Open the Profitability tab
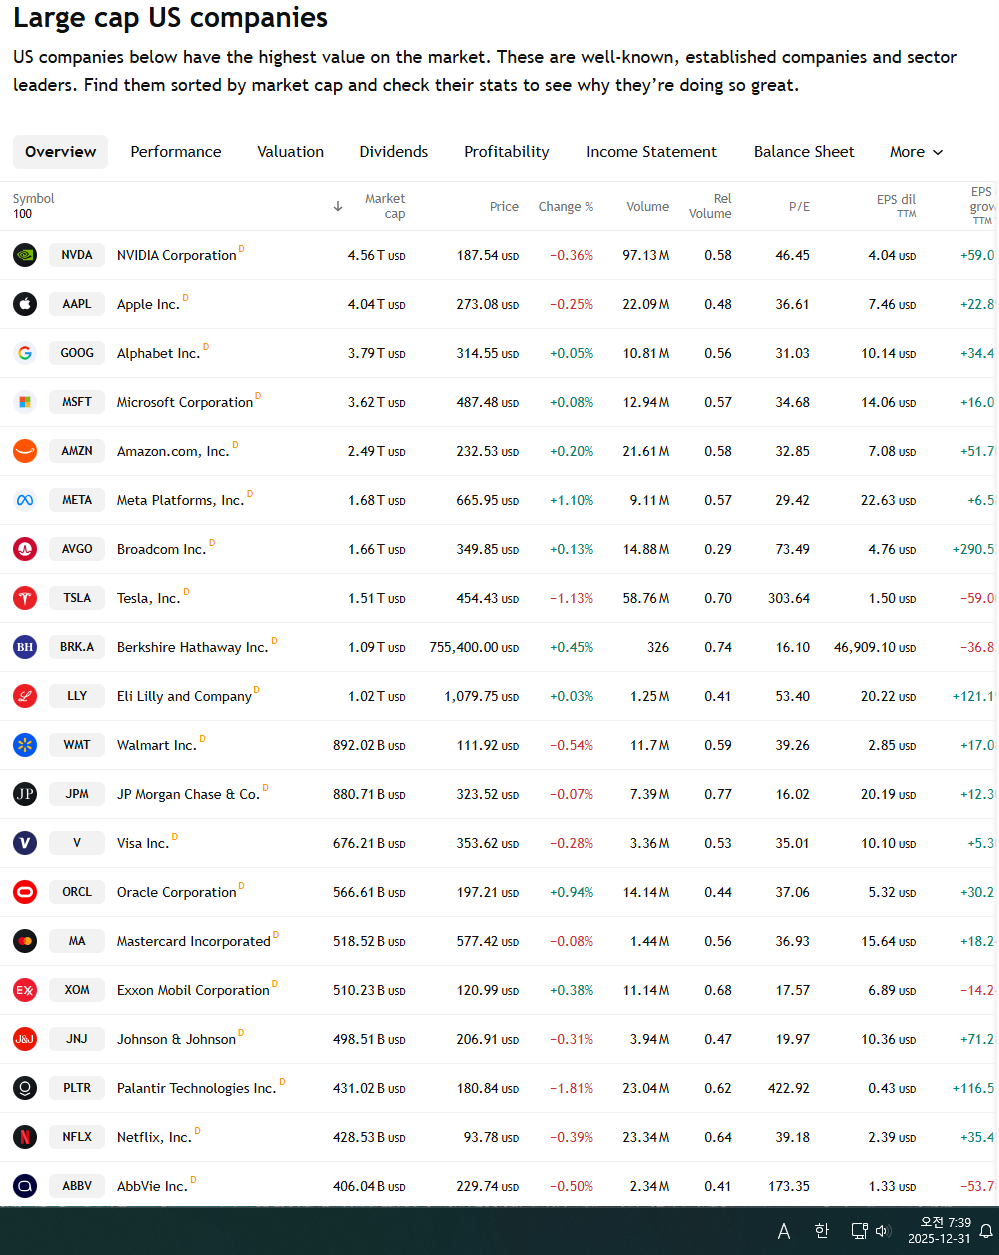The image size is (999, 1255). [x=507, y=152]
